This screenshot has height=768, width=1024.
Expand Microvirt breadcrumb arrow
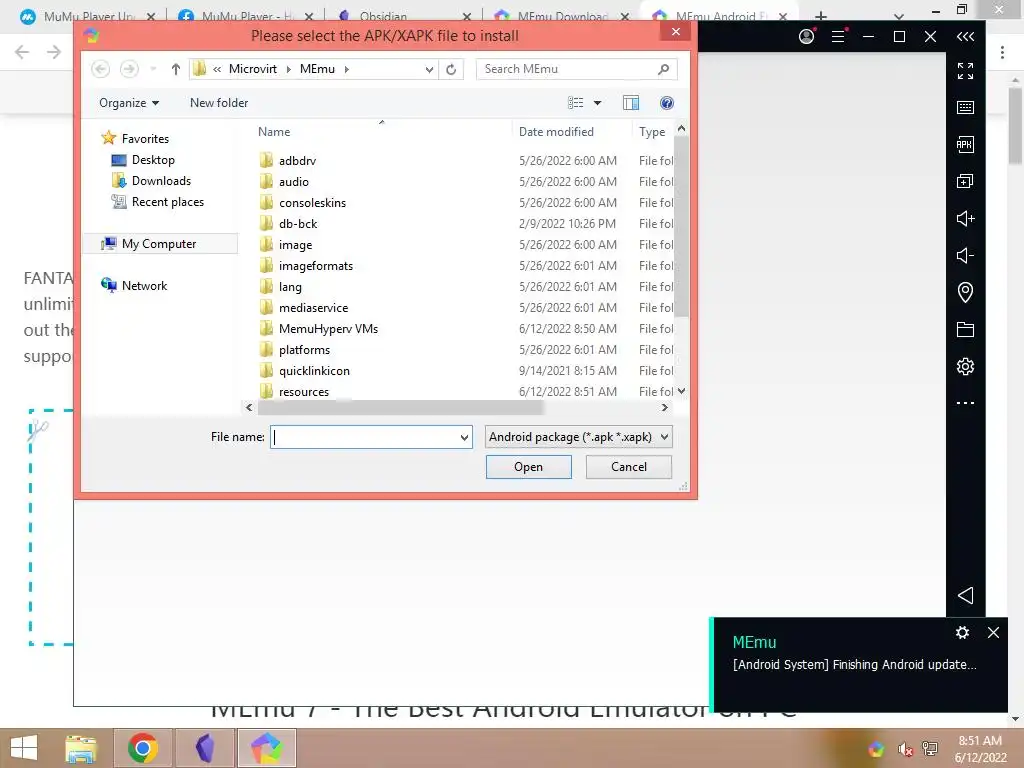[289, 69]
